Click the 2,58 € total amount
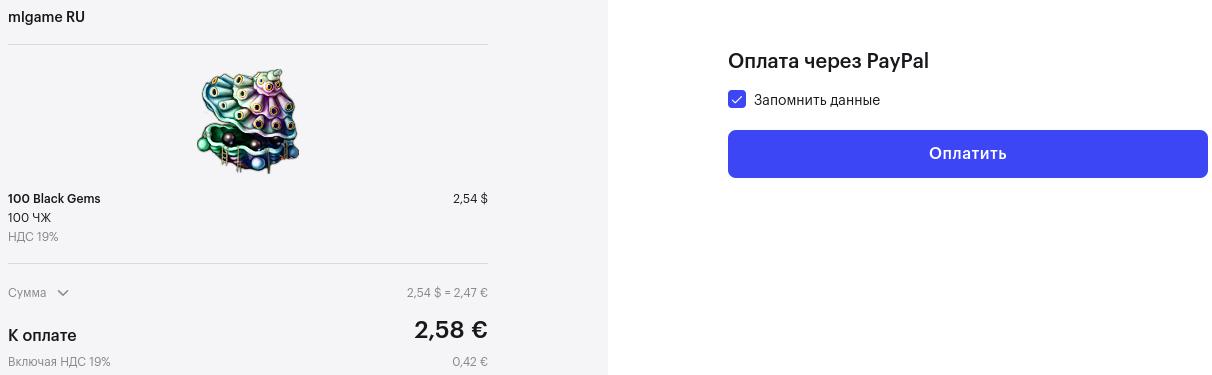Screen dimensions: 1212x375 (451, 330)
